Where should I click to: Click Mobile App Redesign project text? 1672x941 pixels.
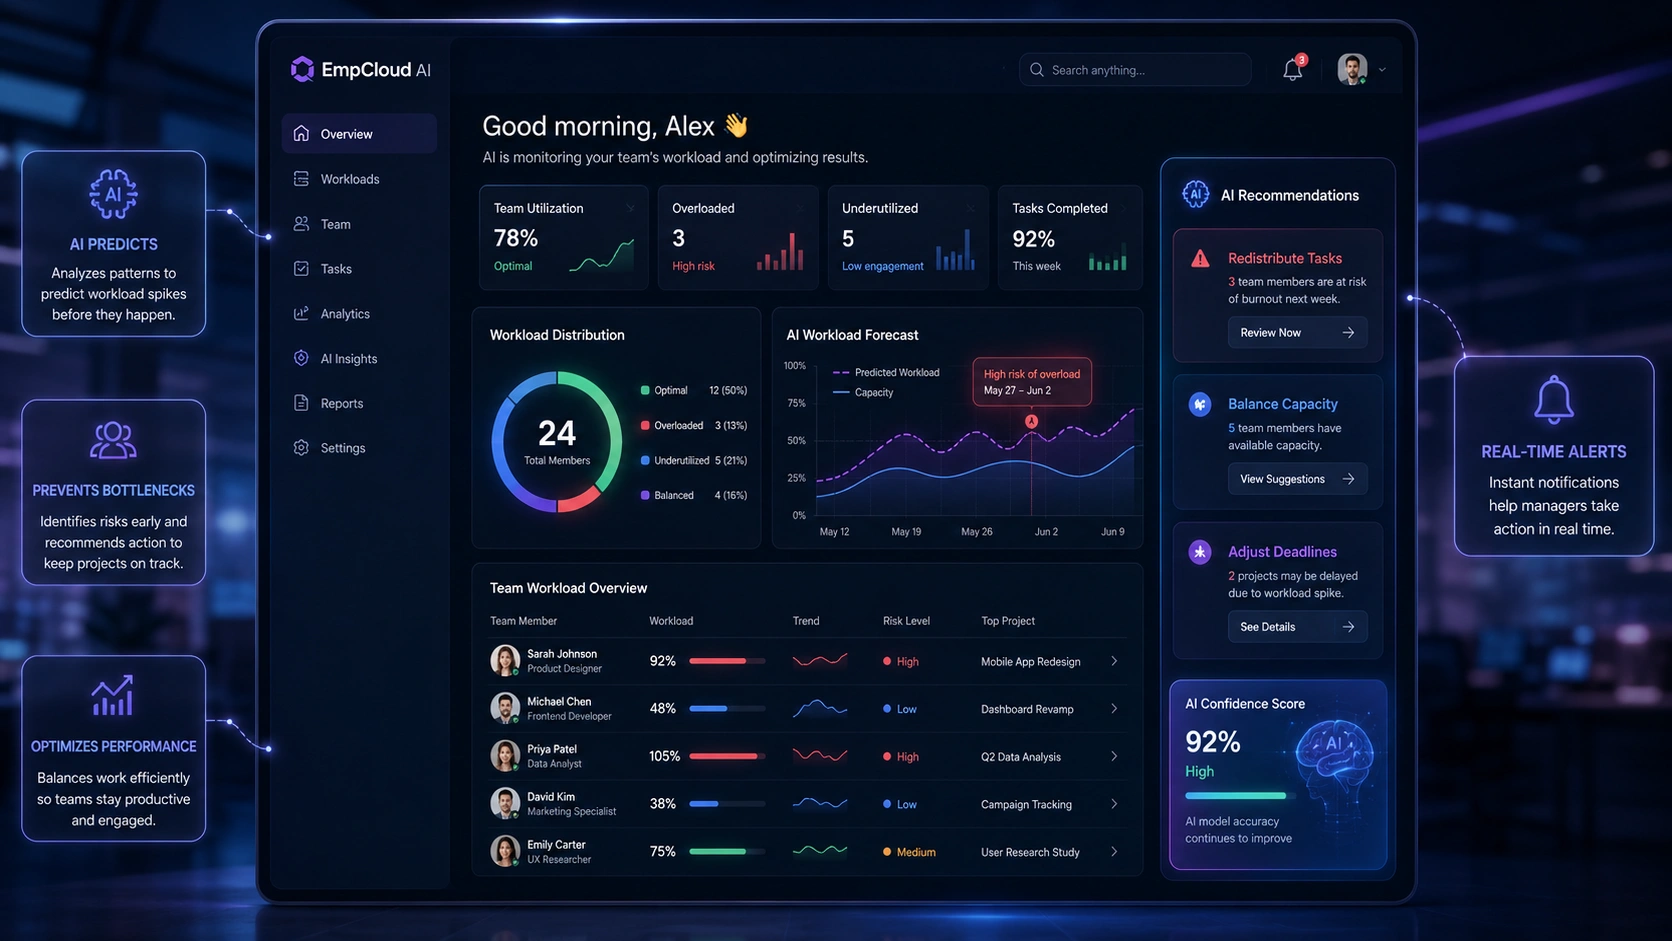click(x=1030, y=662)
